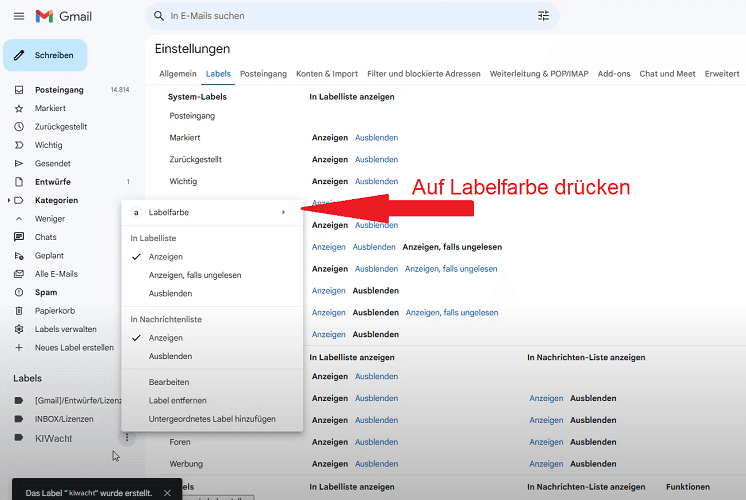Screen dimensions: 746x500
Task: Click three-dot menu next to KIWacht
Action: [127, 438]
